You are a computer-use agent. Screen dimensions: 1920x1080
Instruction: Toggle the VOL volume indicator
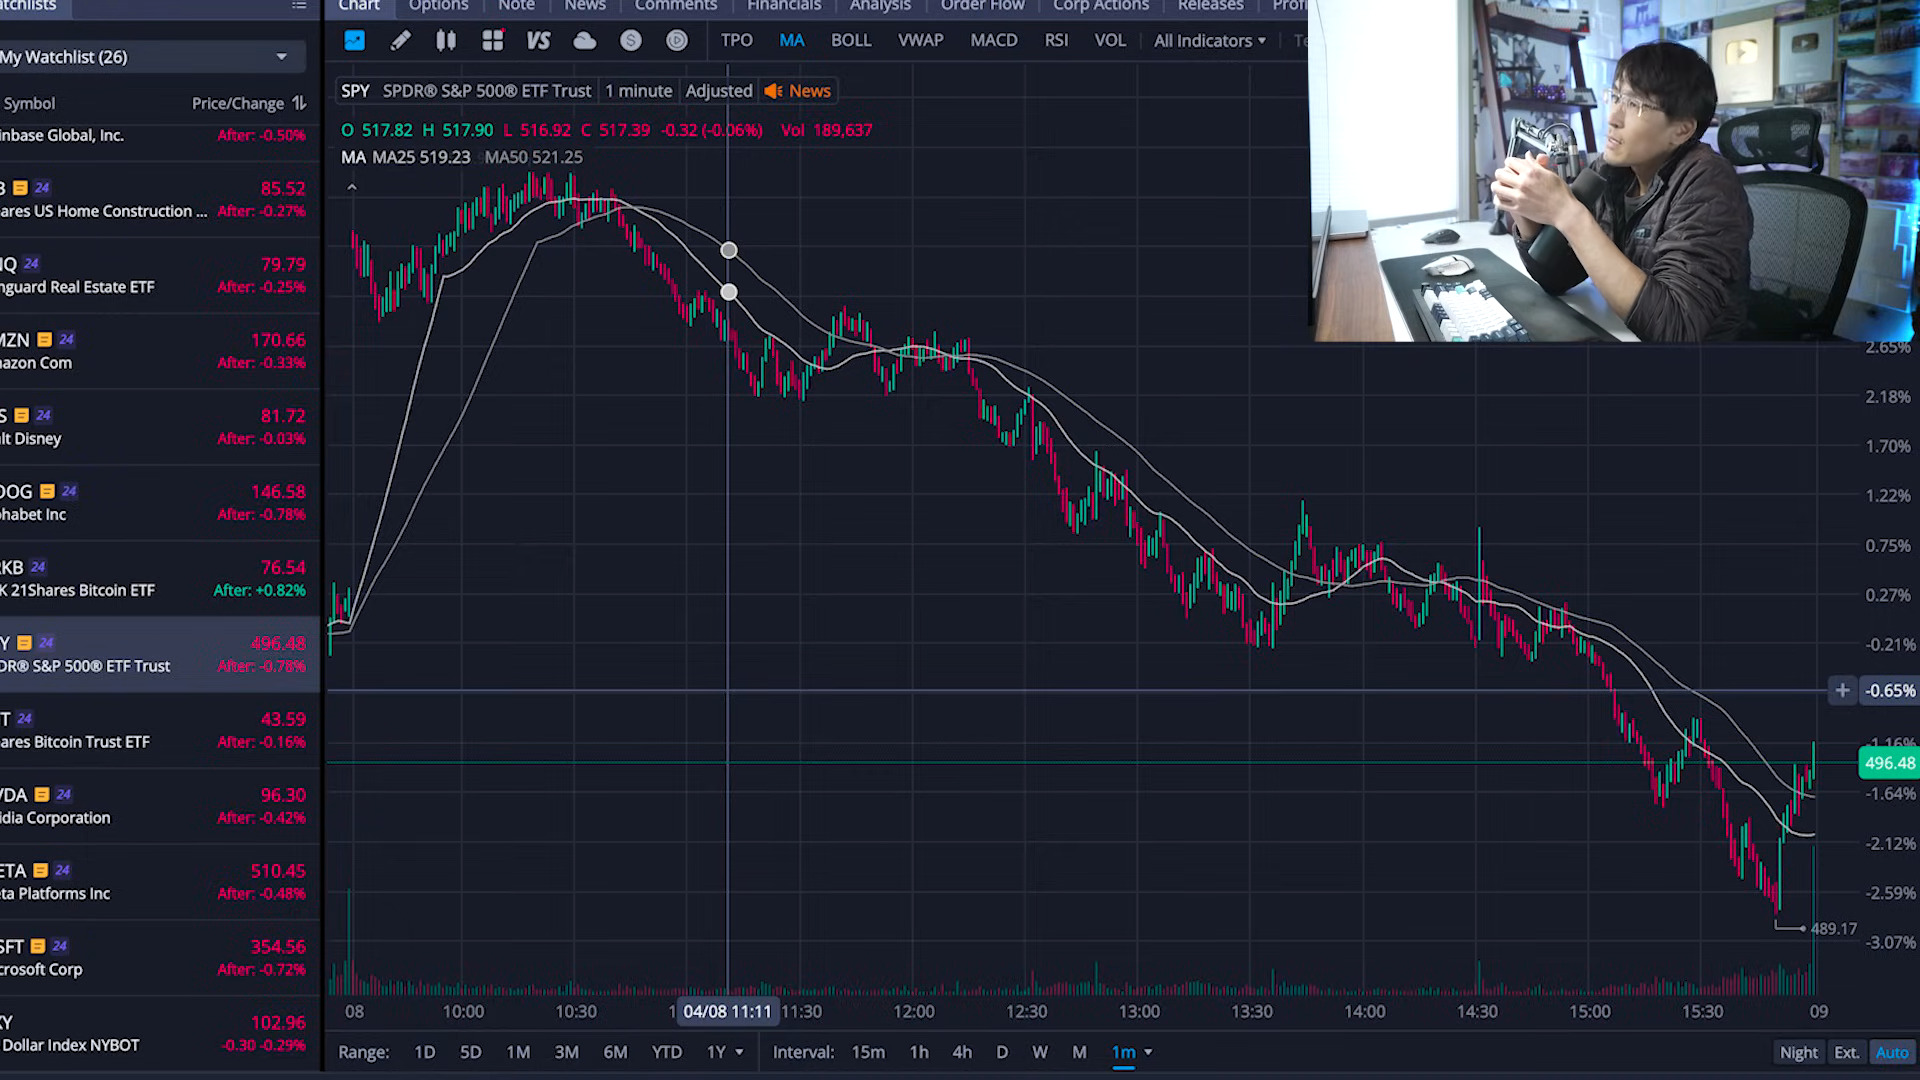click(1109, 40)
